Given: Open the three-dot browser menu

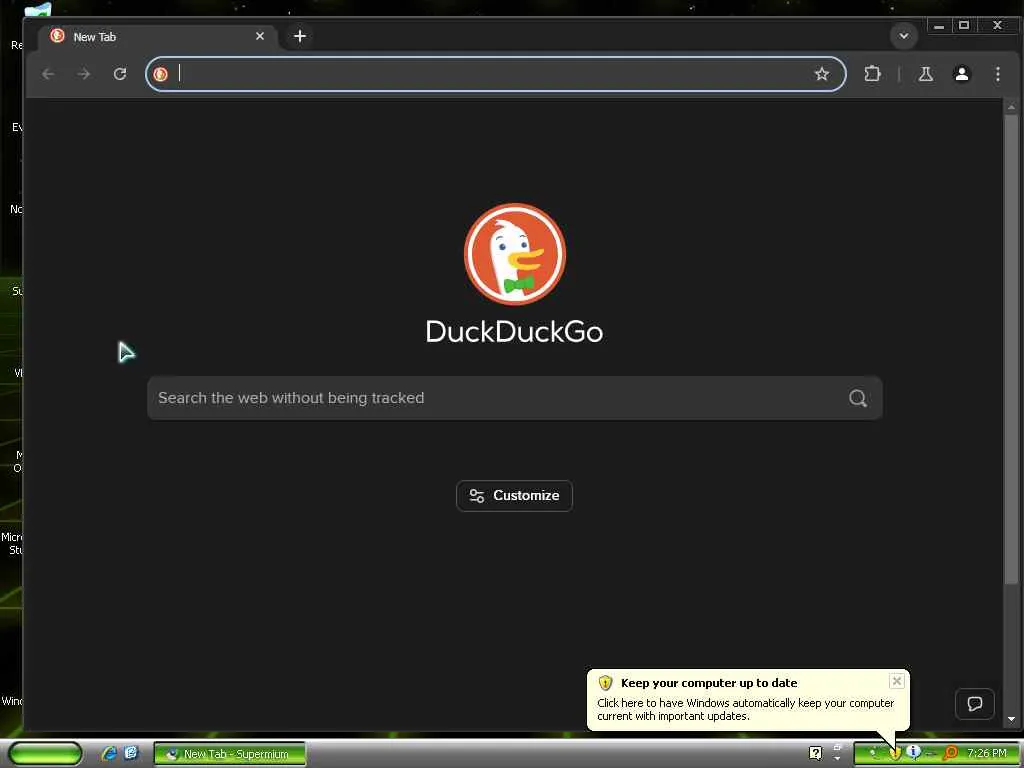Looking at the screenshot, I should (x=997, y=74).
